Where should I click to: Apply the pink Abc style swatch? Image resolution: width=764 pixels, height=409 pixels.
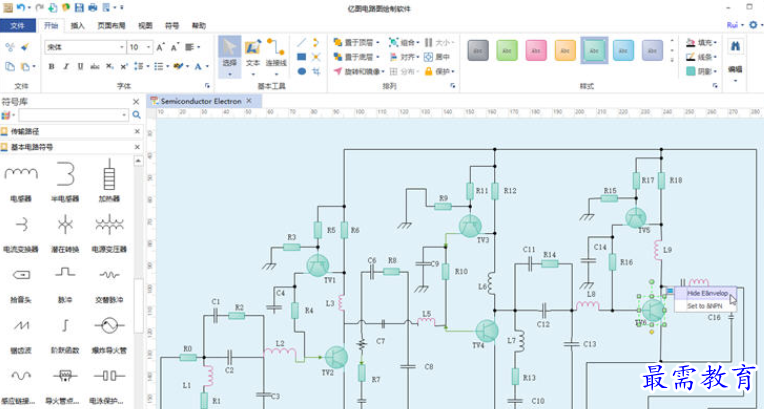536,51
